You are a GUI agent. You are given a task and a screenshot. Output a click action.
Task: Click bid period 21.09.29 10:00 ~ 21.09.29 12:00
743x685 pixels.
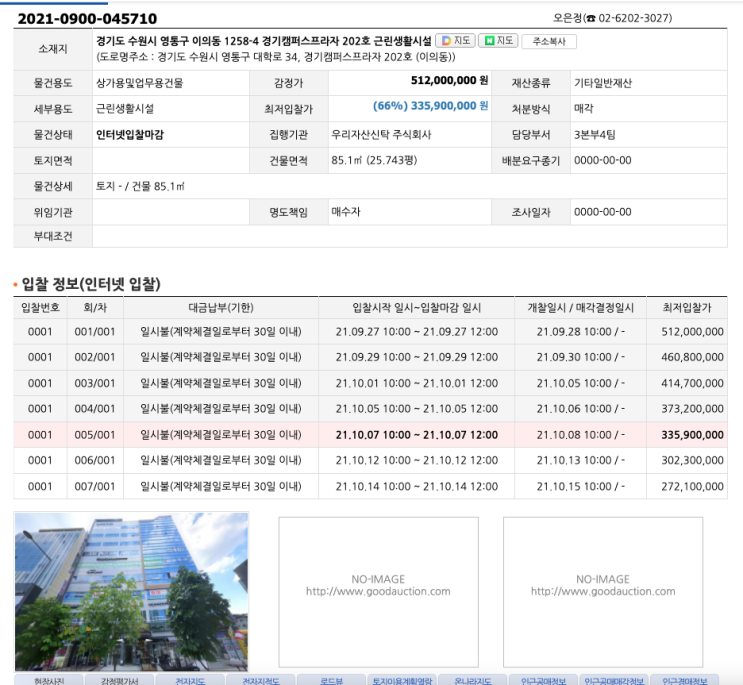[417, 357]
